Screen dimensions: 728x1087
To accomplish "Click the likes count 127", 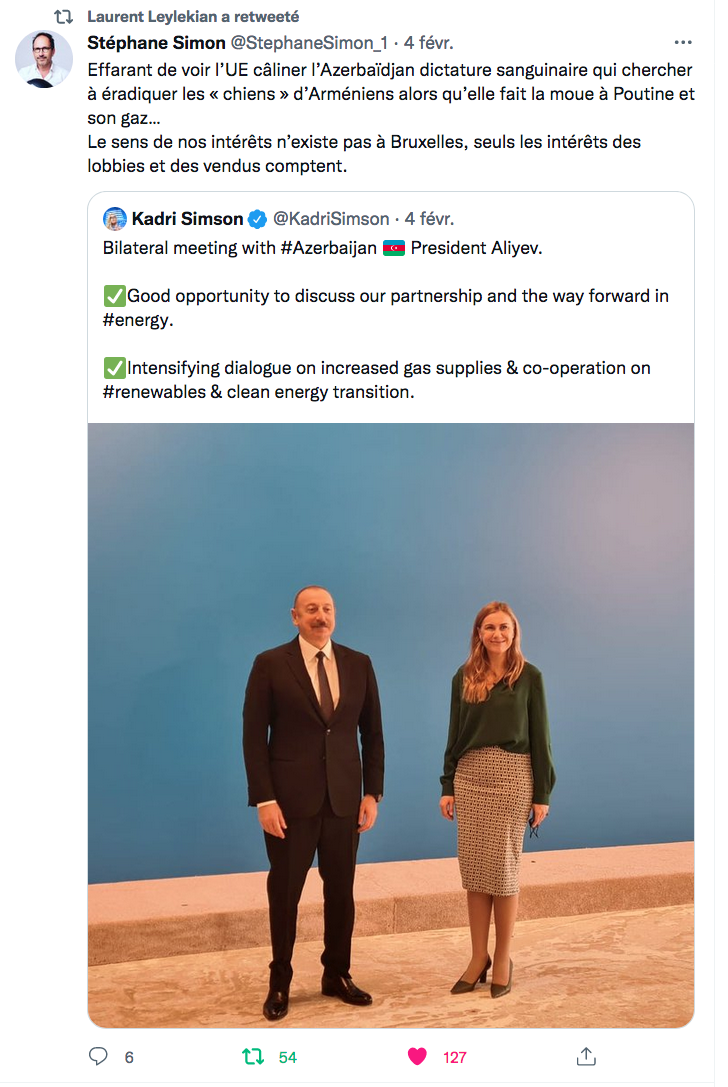I will [x=455, y=1057].
